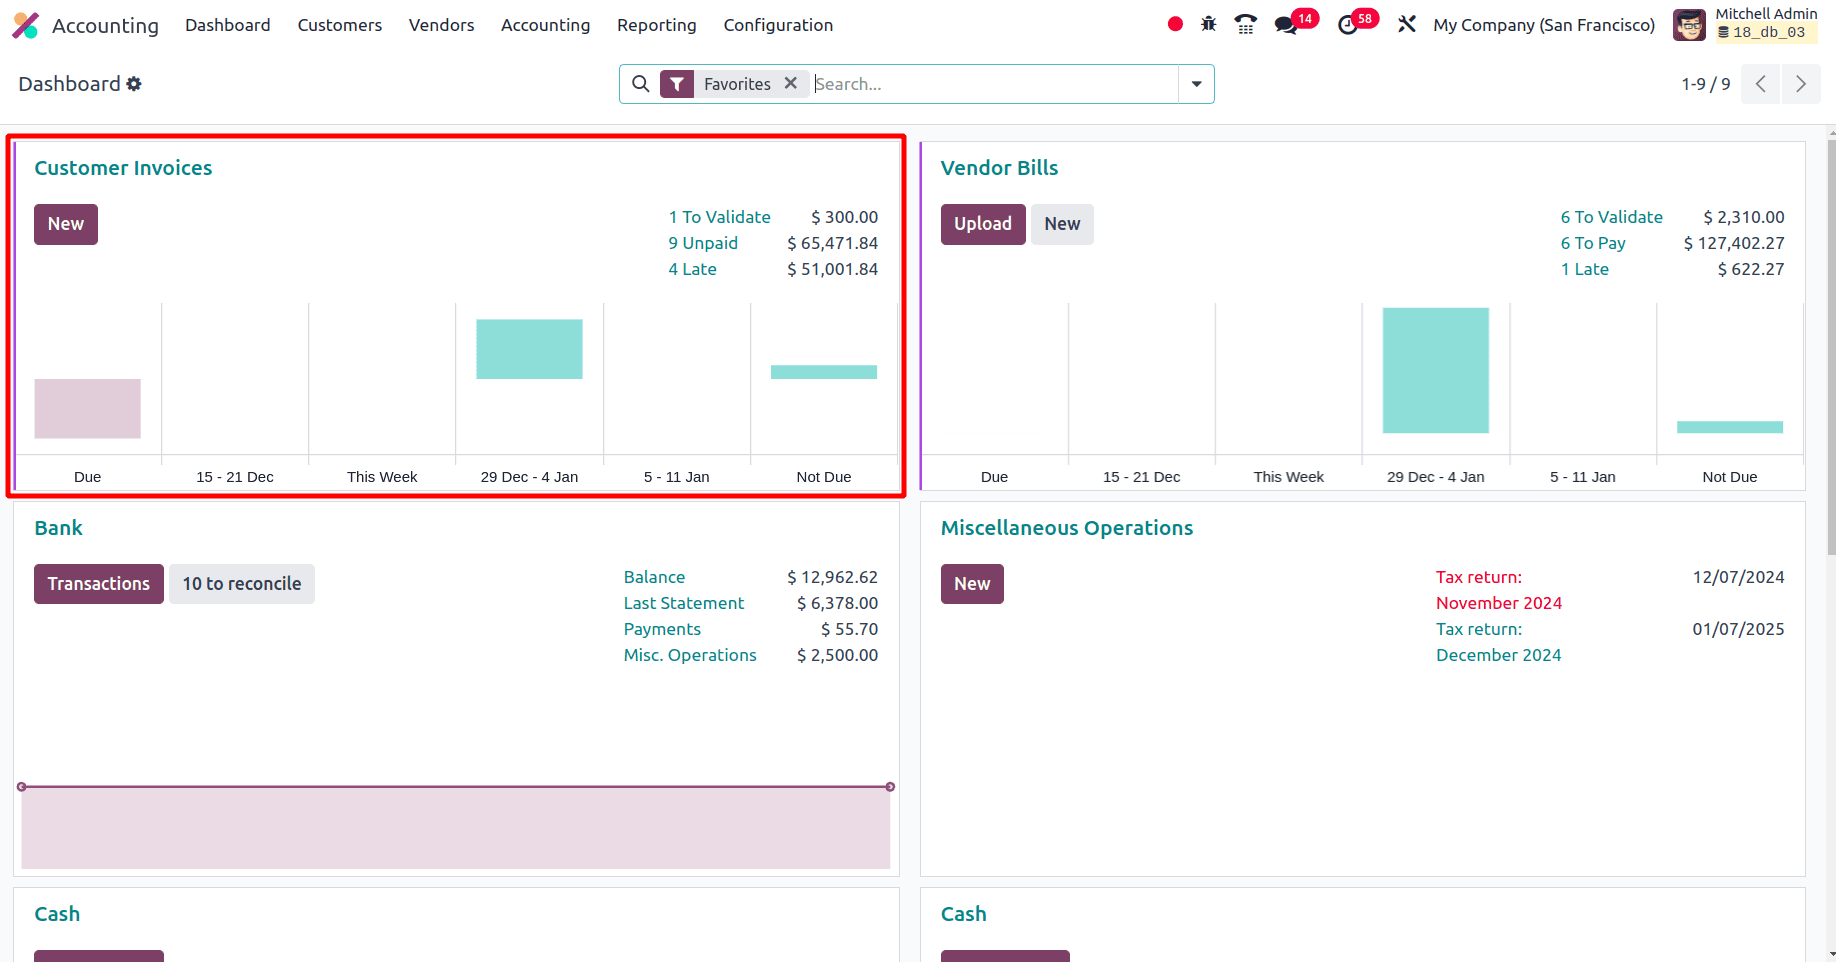Open 1 Late vendor bill
This screenshot has height=962, width=1836.
tap(1585, 269)
